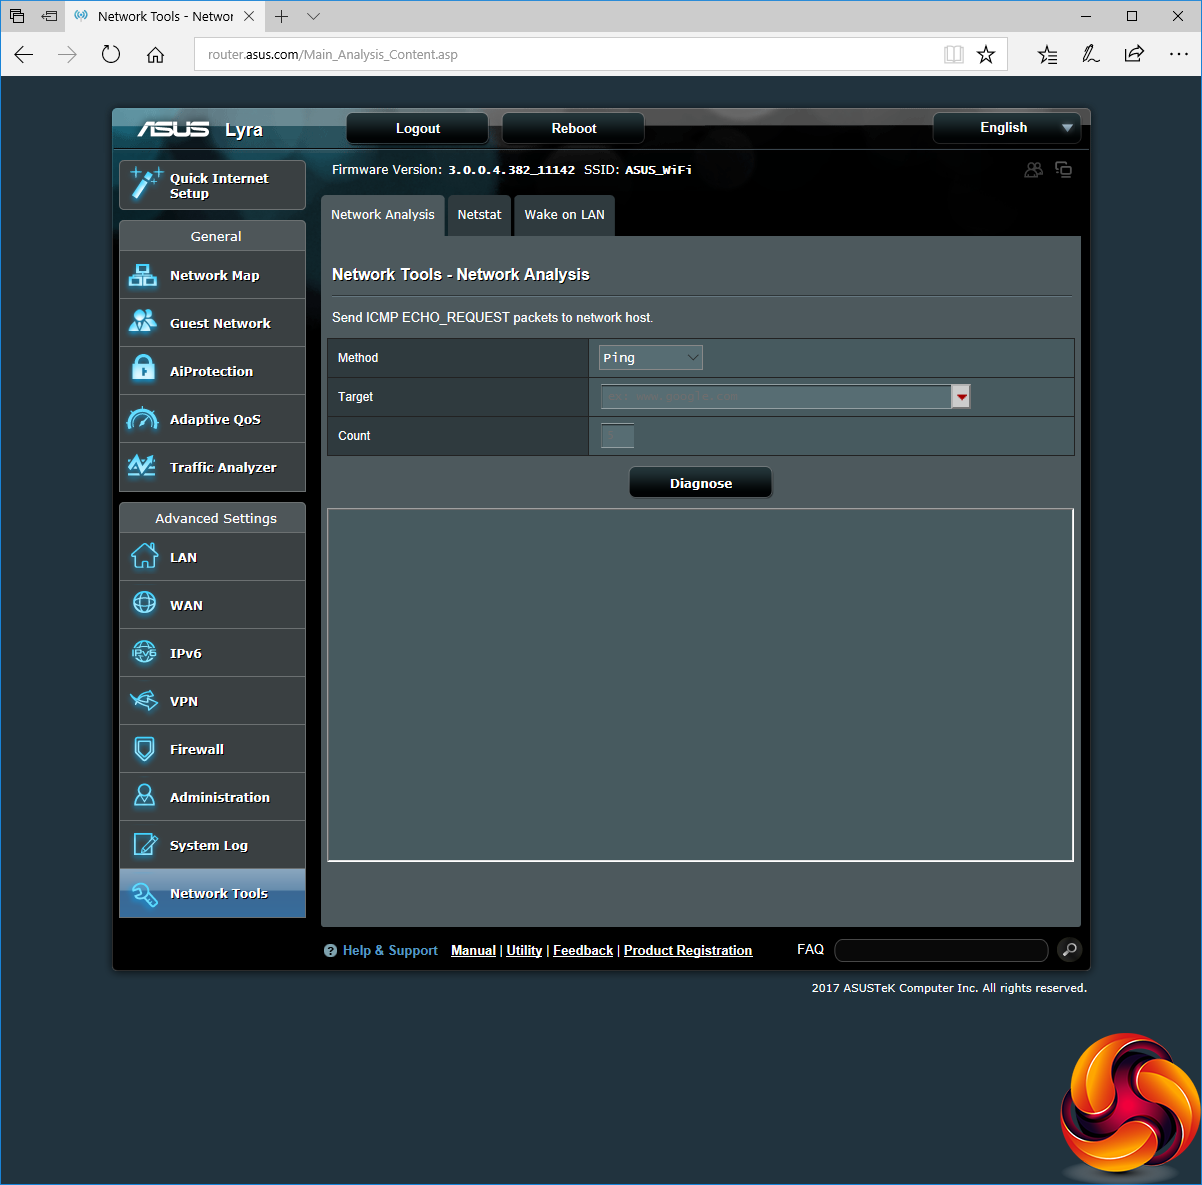Viewport: 1202px width, 1185px height.
Task: Click the Help & Support question icon
Action: (330, 951)
